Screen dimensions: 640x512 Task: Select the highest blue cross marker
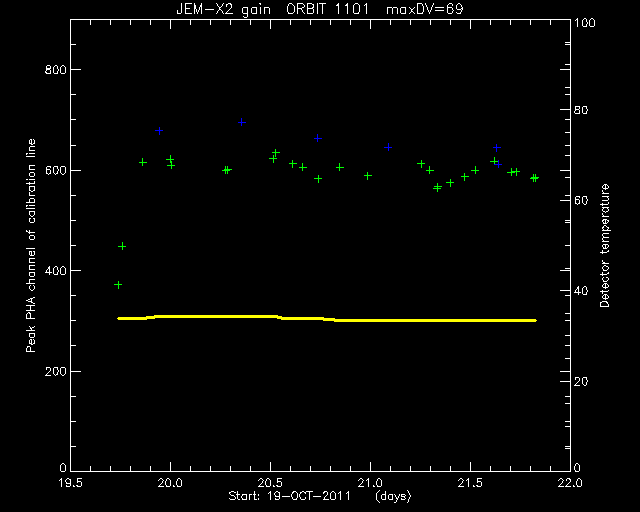point(242,122)
